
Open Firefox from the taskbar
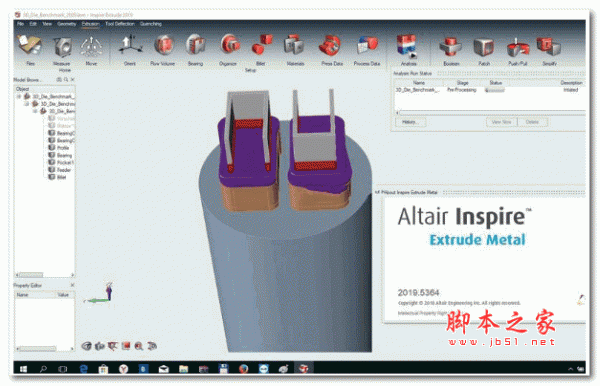243,369
